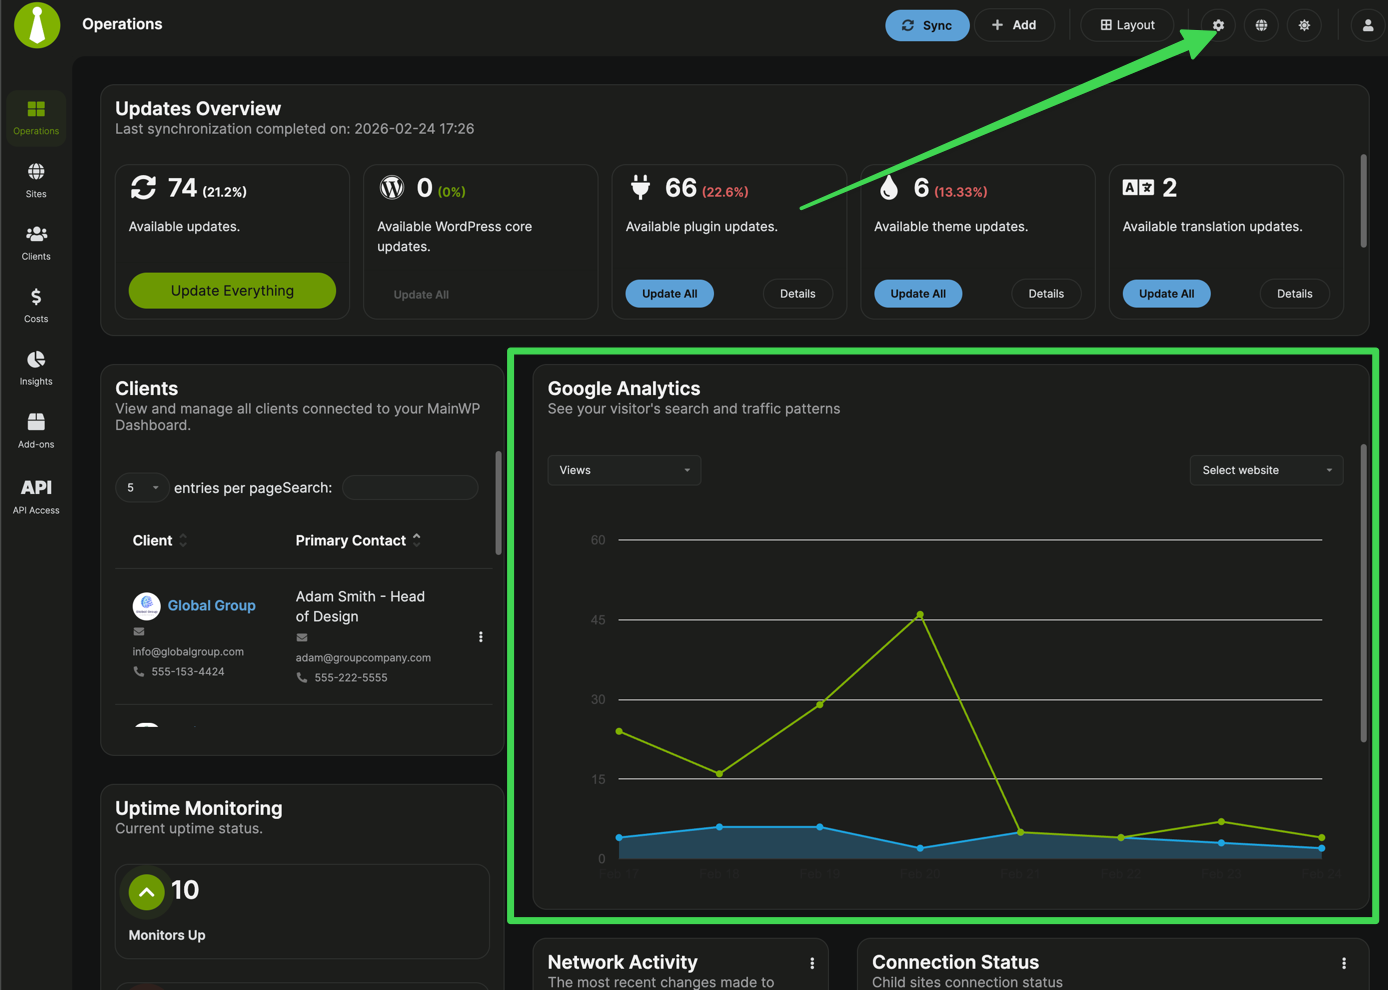The image size is (1388, 990).
Task: Open the entries per page dropdown
Action: [141, 487]
